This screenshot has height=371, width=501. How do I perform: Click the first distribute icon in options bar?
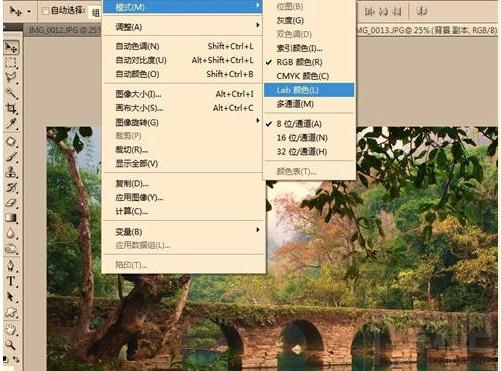click(x=369, y=12)
